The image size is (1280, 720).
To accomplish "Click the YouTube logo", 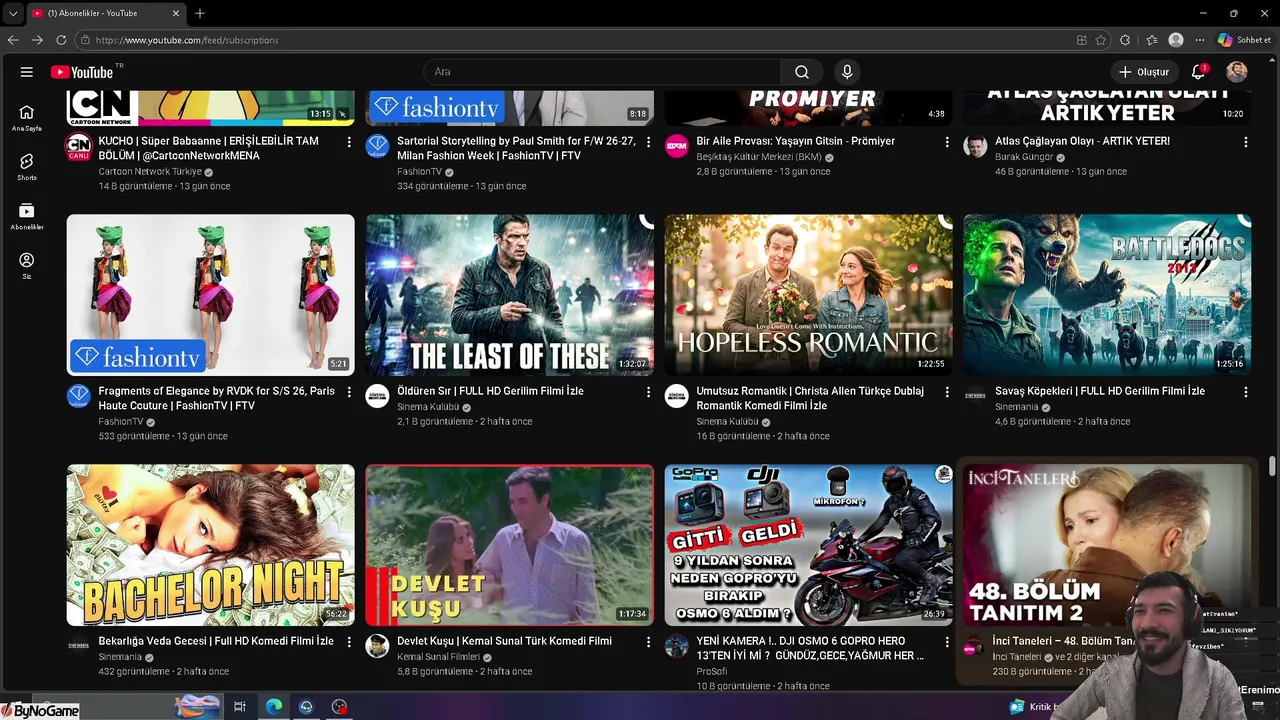I will point(82,72).
